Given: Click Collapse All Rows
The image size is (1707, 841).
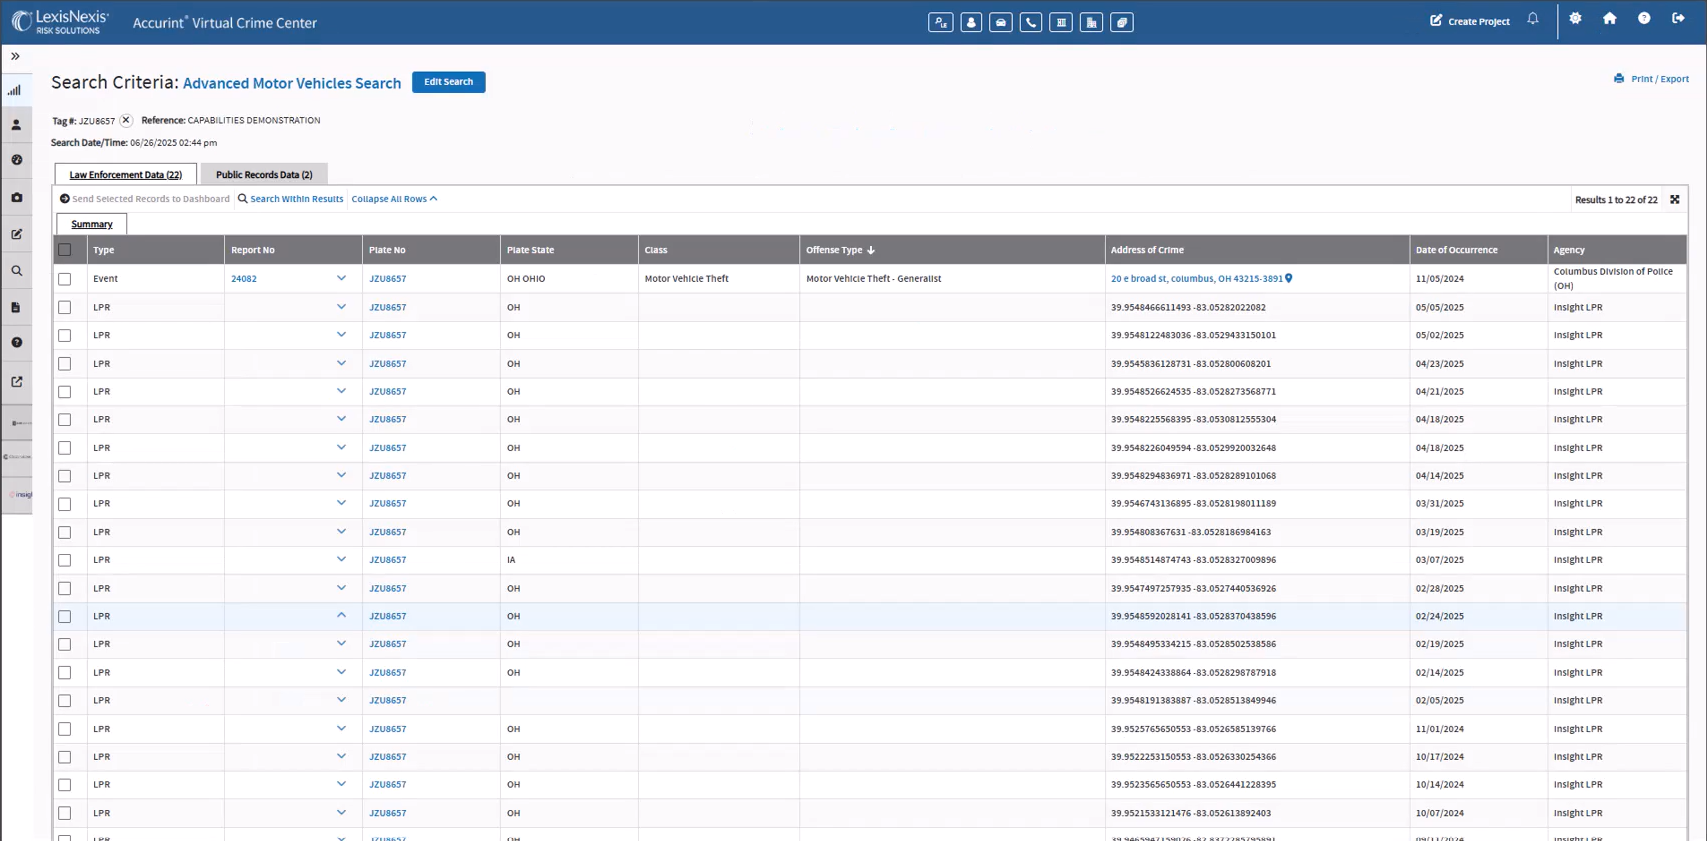Looking at the screenshot, I should coord(394,199).
